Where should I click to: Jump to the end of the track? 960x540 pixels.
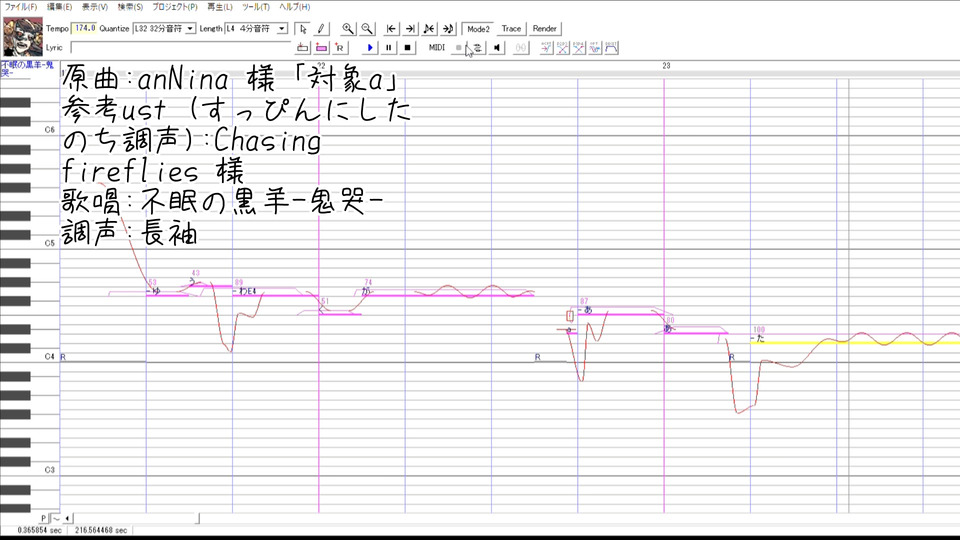(410, 29)
